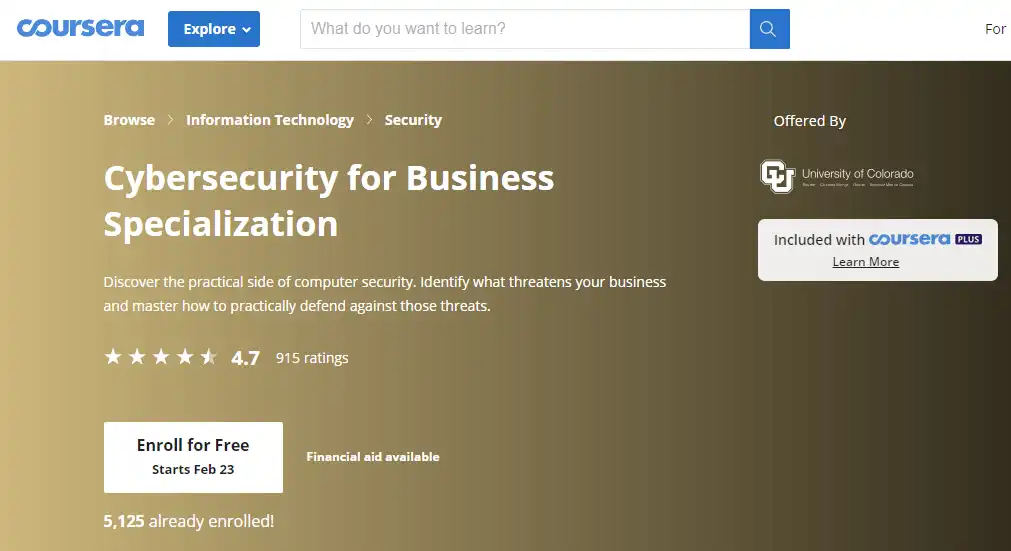1011x551 pixels.
Task: Click the 4.7 rating score
Action: [x=245, y=358]
